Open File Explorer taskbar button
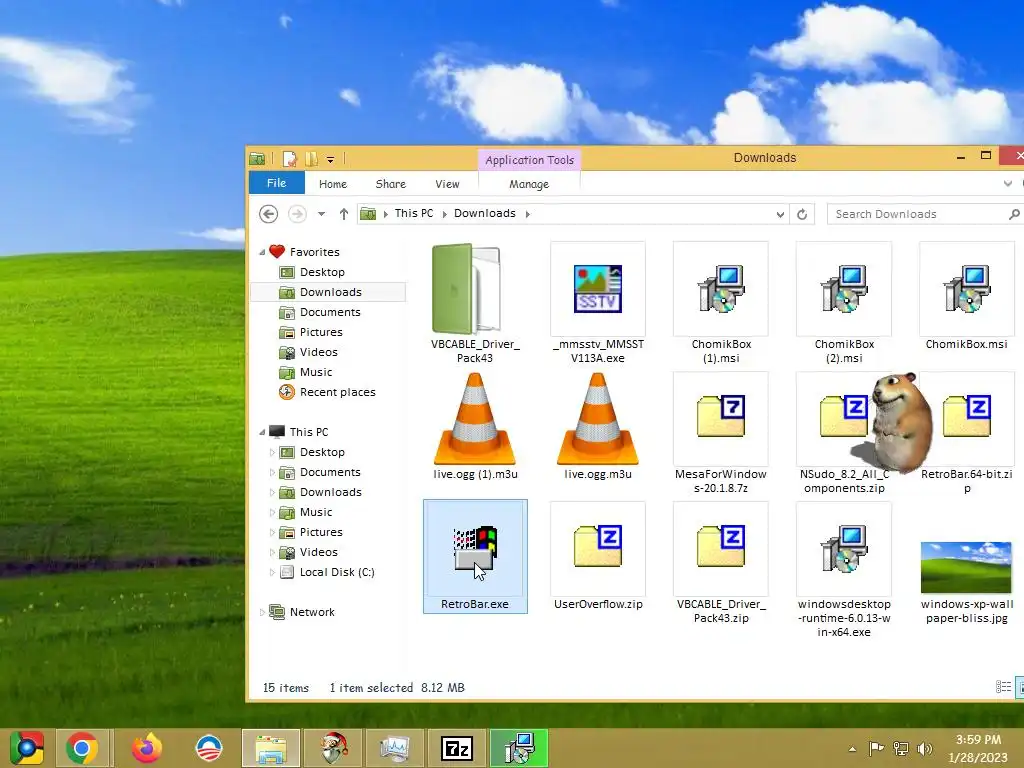The height and width of the screenshot is (768, 1024). click(x=270, y=748)
